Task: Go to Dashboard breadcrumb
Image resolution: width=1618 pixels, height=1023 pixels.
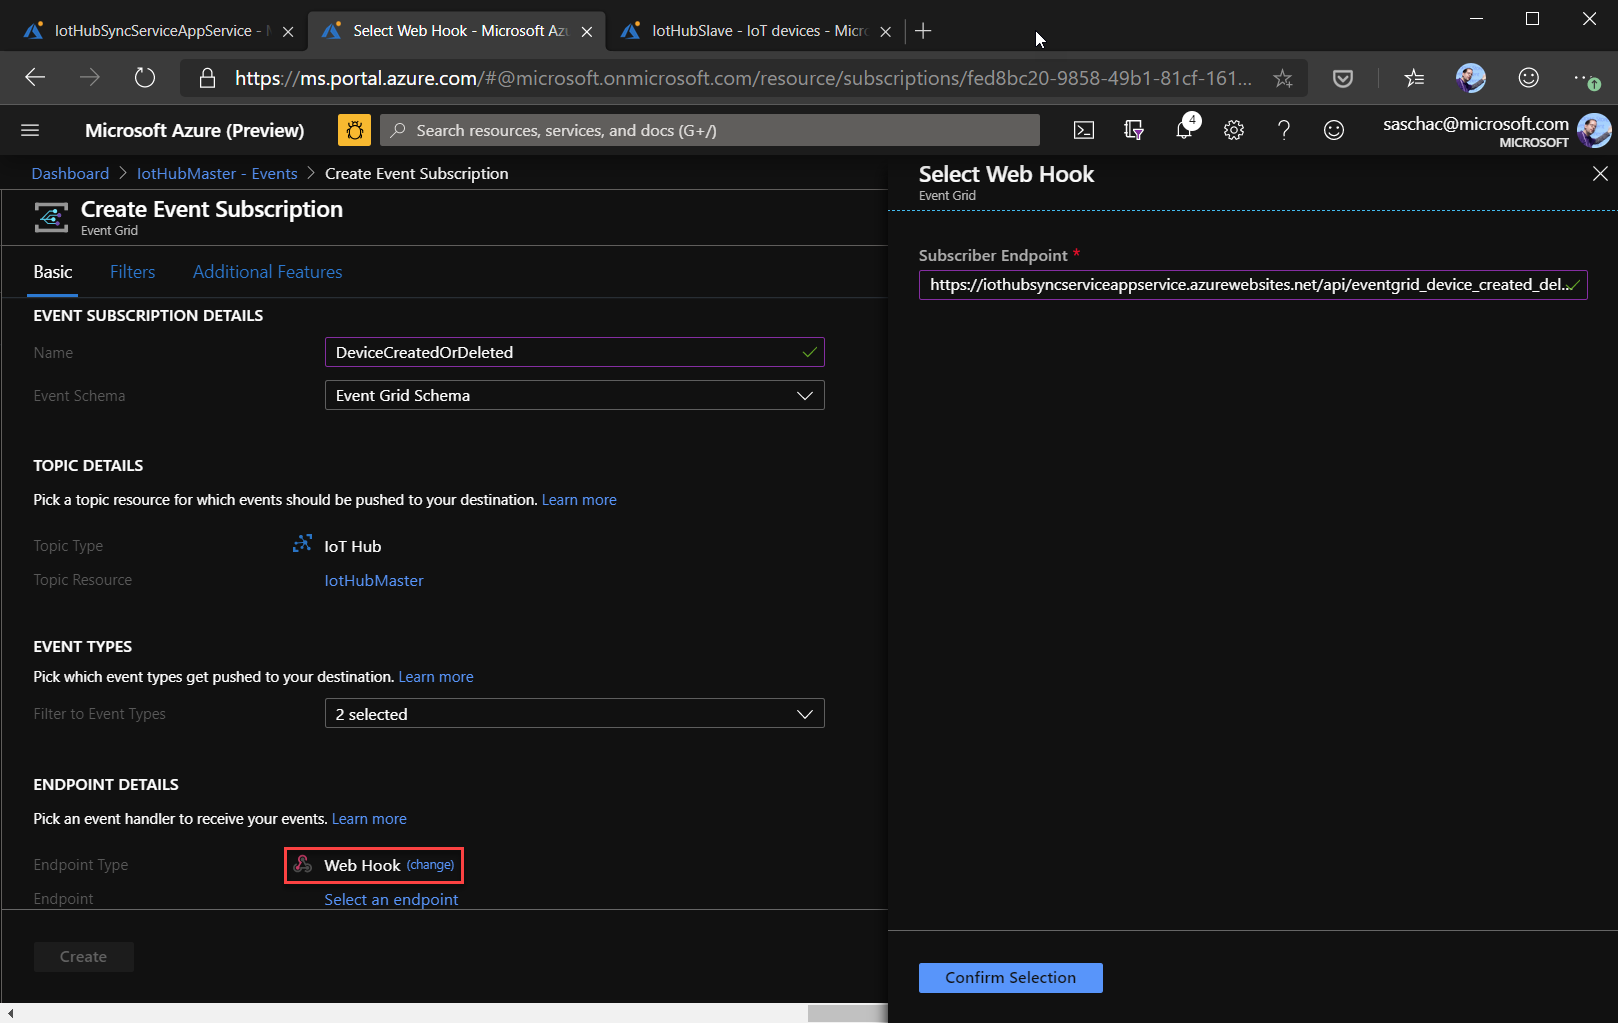Action: (x=70, y=173)
